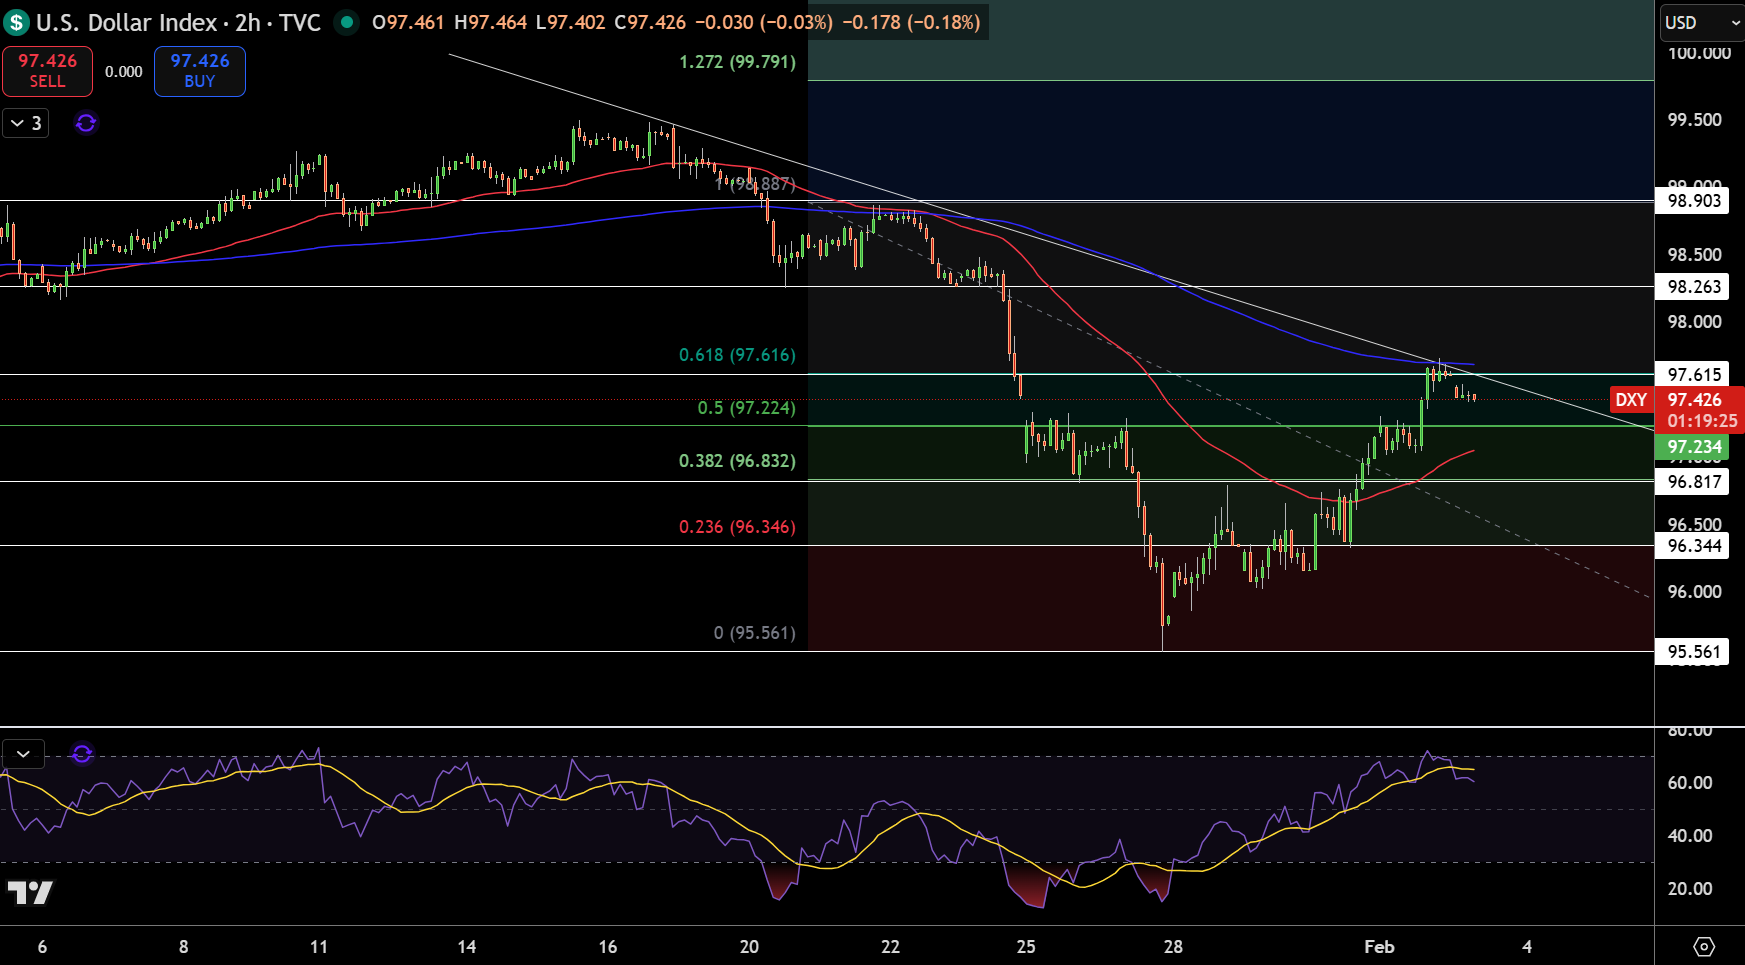The width and height of the screenshot is (1745, 965).
Task: Click the purple refresh icon in RSI pane
Action: tap(82, 753)
